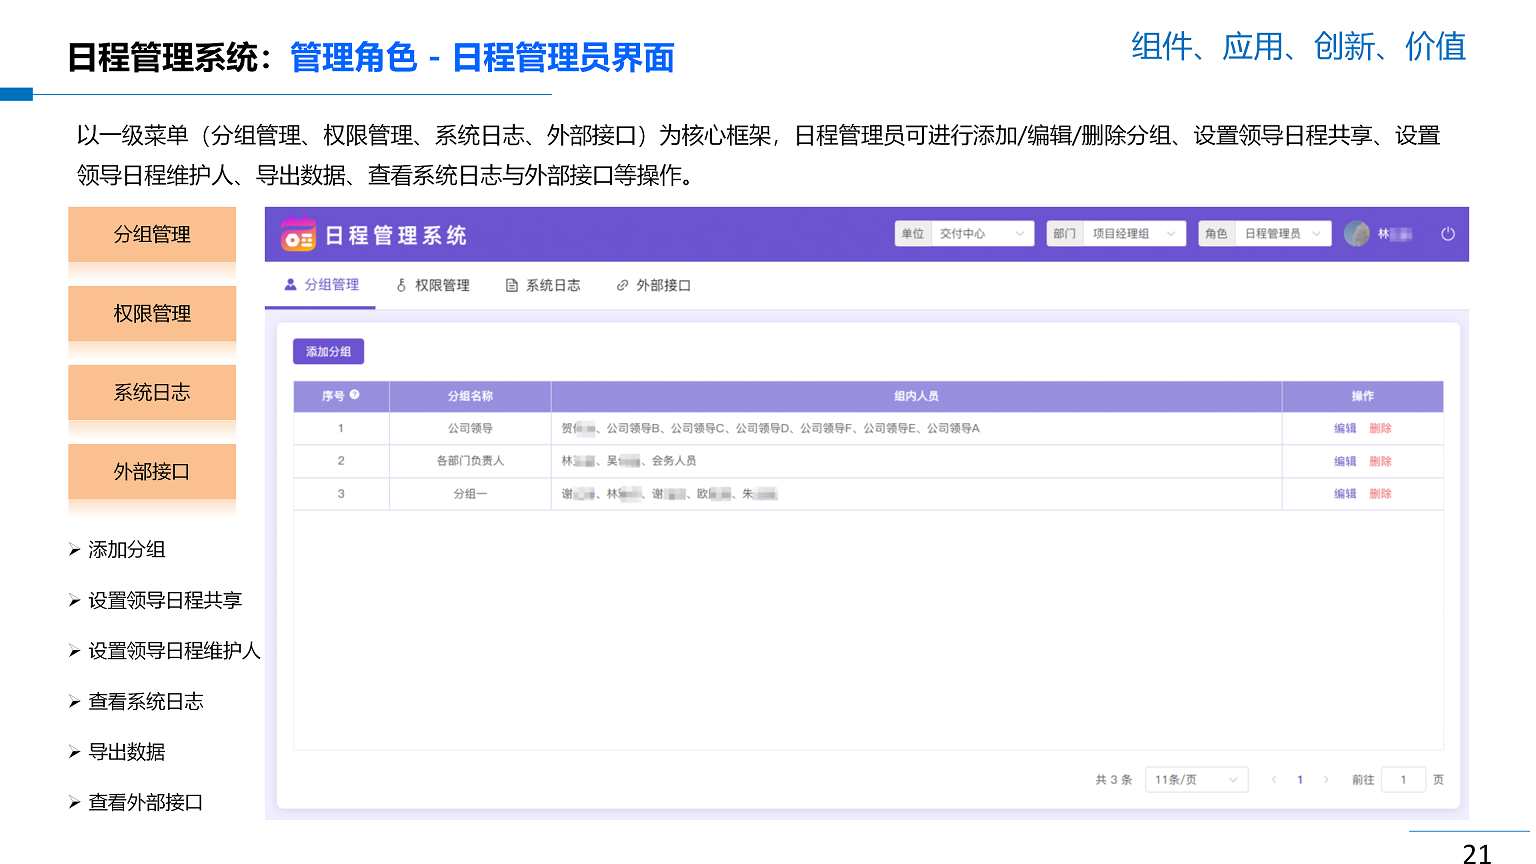The width and height of the screenshot is (1536, 864).
Task: Go to the next page arrow
Action: [1326, 780]
